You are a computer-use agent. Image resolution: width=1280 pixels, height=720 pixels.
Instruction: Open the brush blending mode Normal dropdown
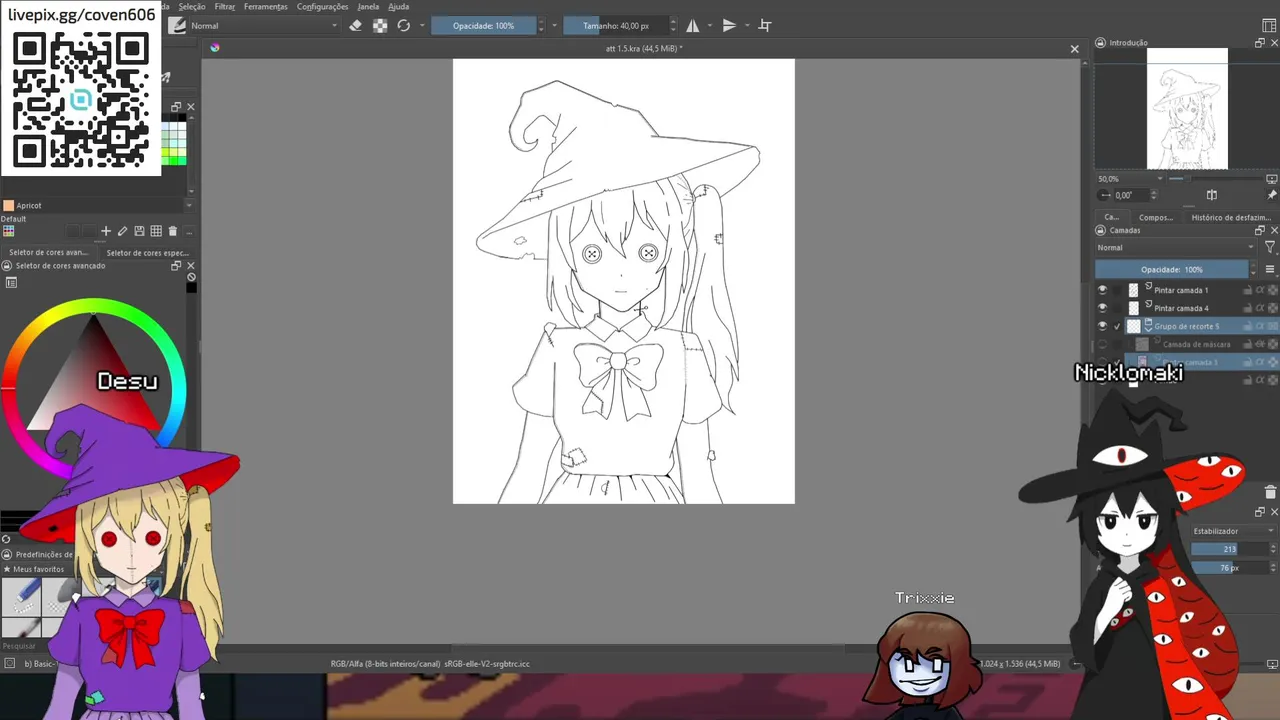click(264, 26)
